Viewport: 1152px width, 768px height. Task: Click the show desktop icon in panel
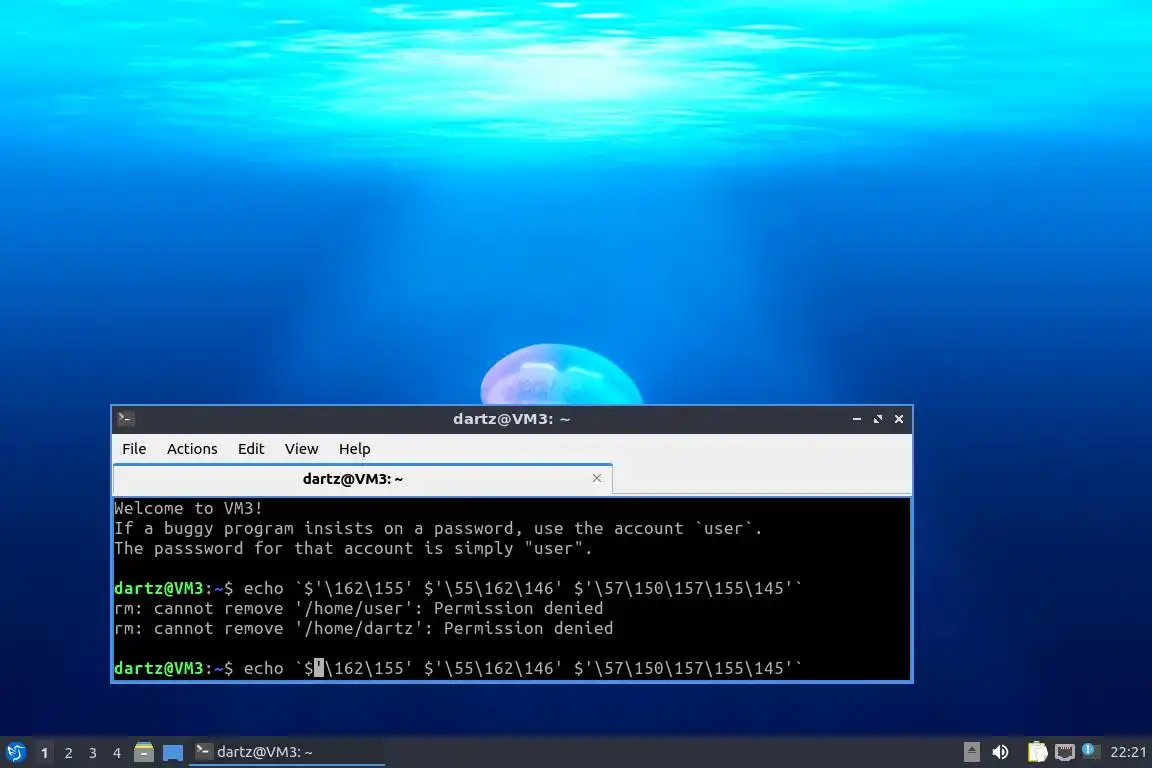click(173, 752)
